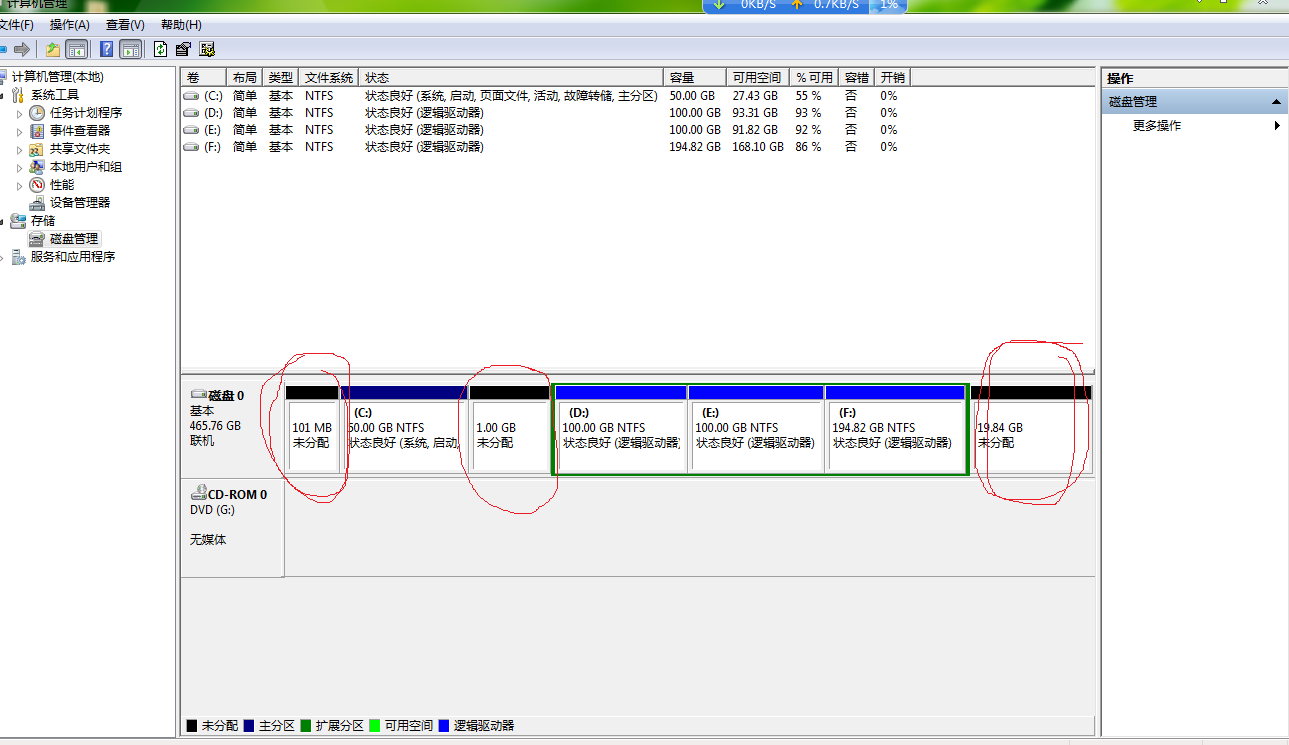Click the 系统工具 tools icon
The height and width of the screenshot is (745, 1289).
coord(18,95)
